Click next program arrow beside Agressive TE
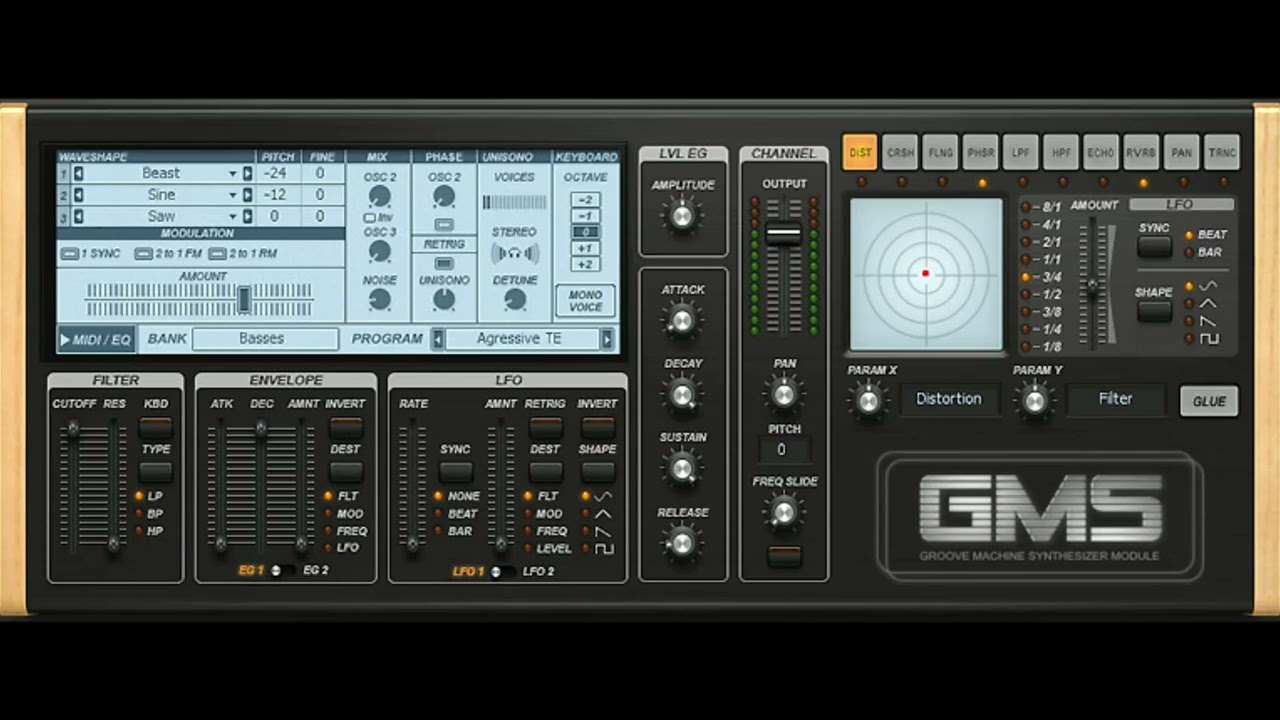The image size is (1280, 720). (607, 339)
